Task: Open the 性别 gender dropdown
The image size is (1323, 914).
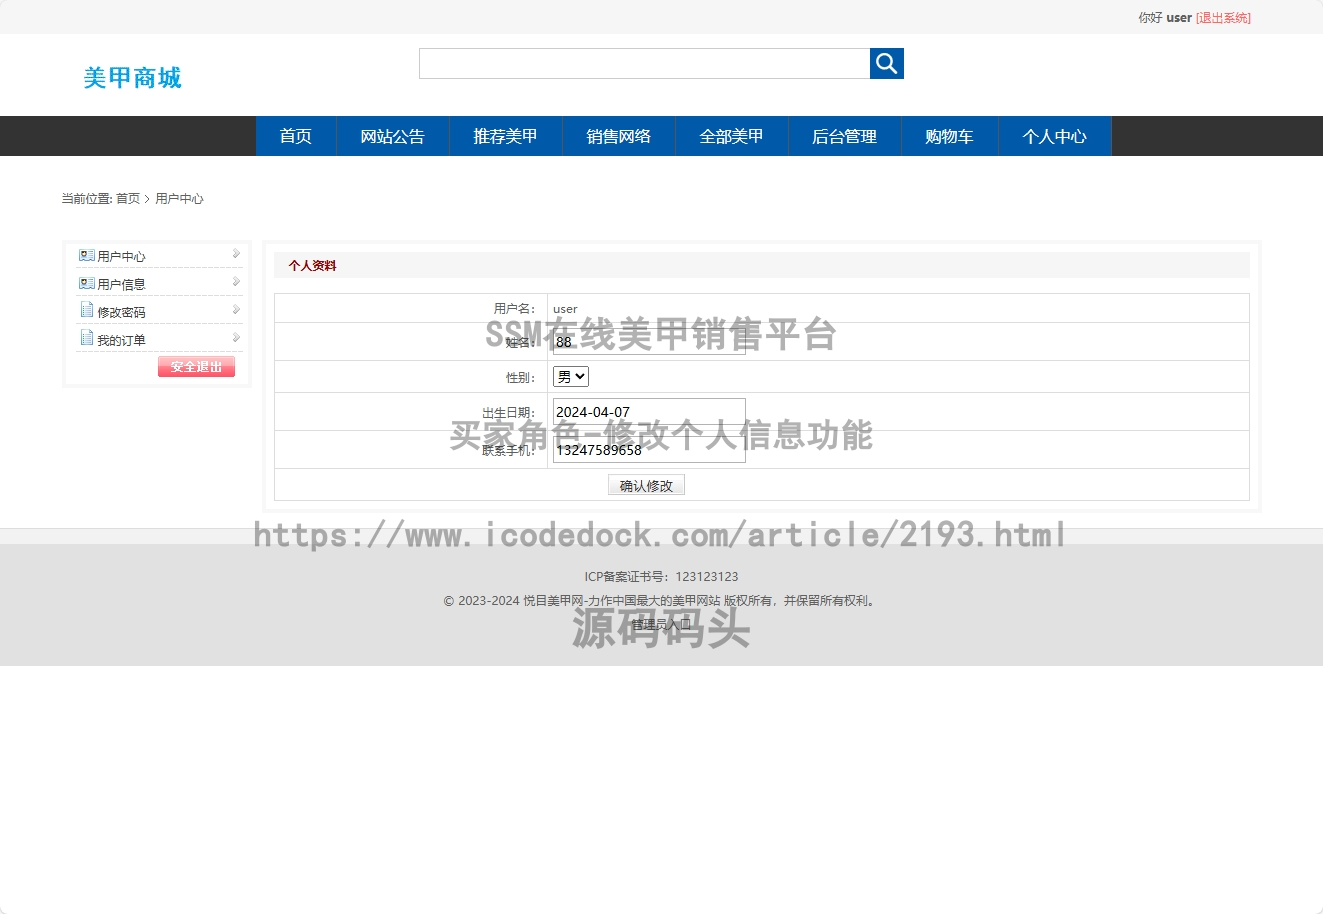Action: [571, 377]
